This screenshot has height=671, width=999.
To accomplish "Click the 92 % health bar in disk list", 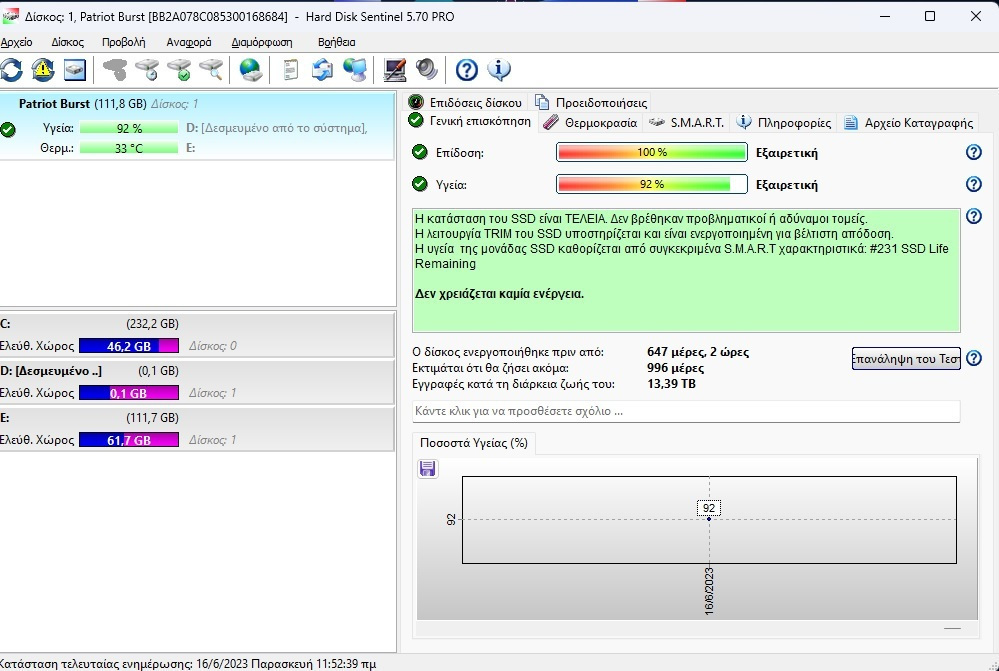I will click(129, 128).
